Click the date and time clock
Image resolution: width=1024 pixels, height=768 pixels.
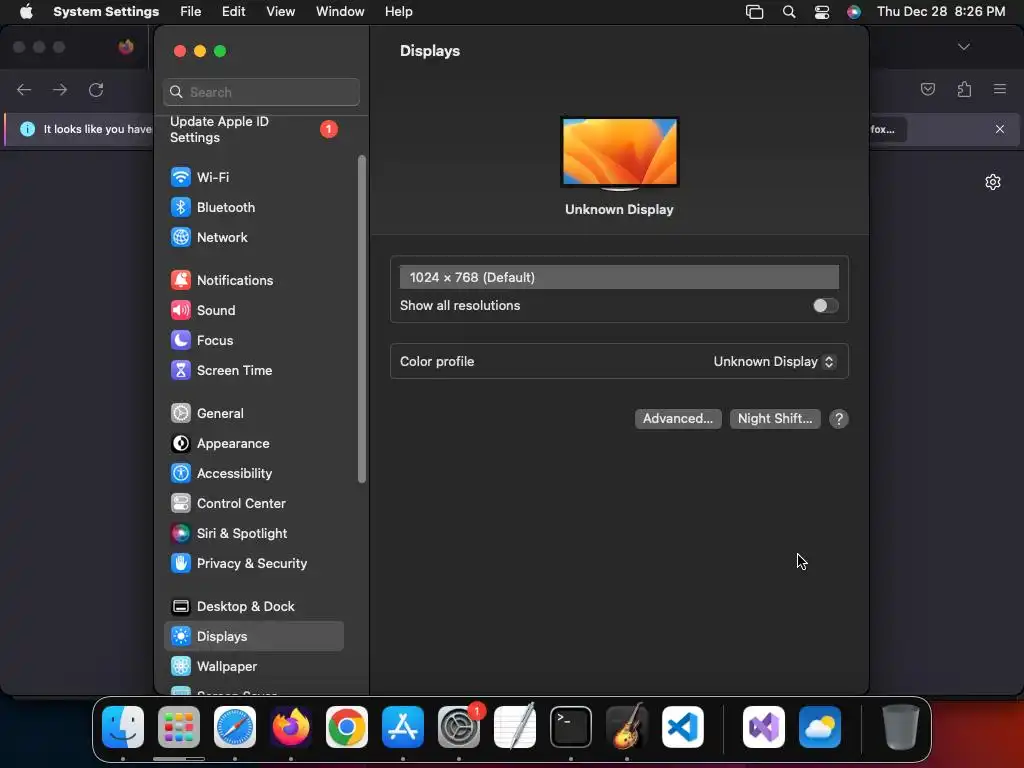(940, 12)
